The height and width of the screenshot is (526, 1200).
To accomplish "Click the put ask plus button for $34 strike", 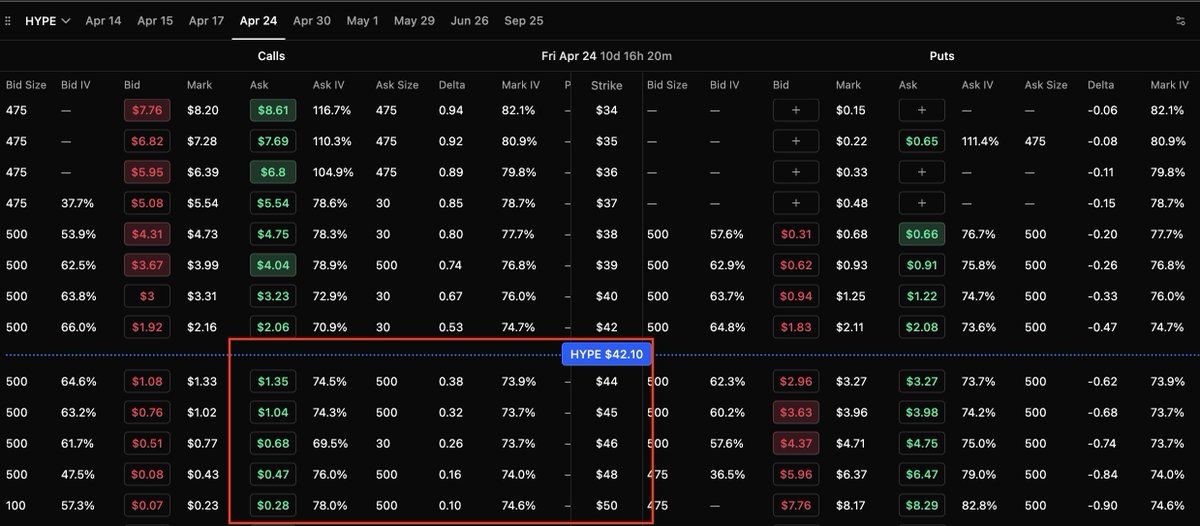I will click(x=922, y=110).
